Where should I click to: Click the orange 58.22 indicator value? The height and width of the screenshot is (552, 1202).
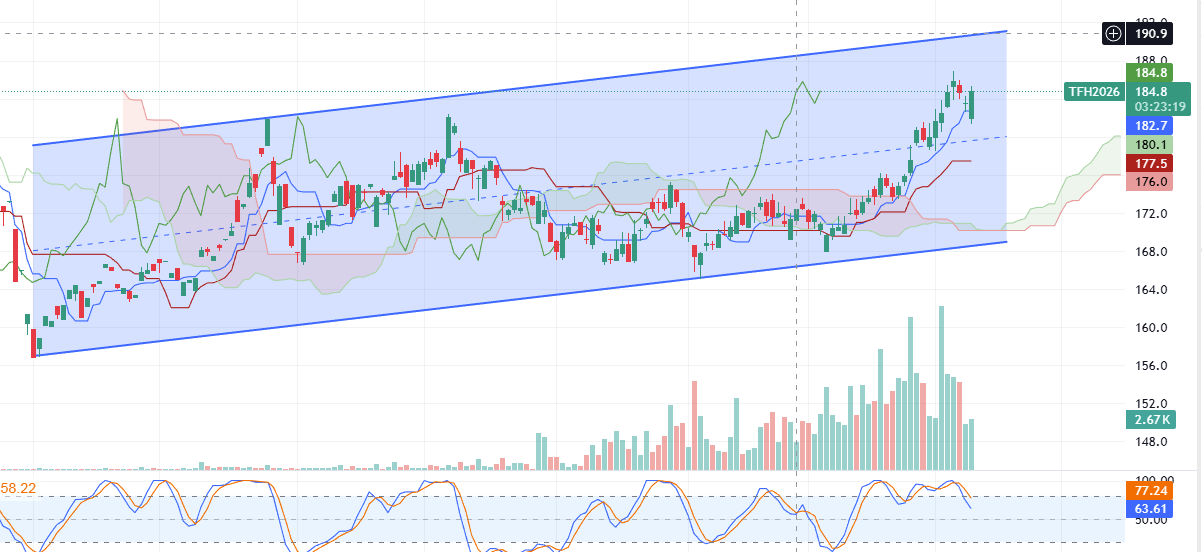(x=20, y=488)
